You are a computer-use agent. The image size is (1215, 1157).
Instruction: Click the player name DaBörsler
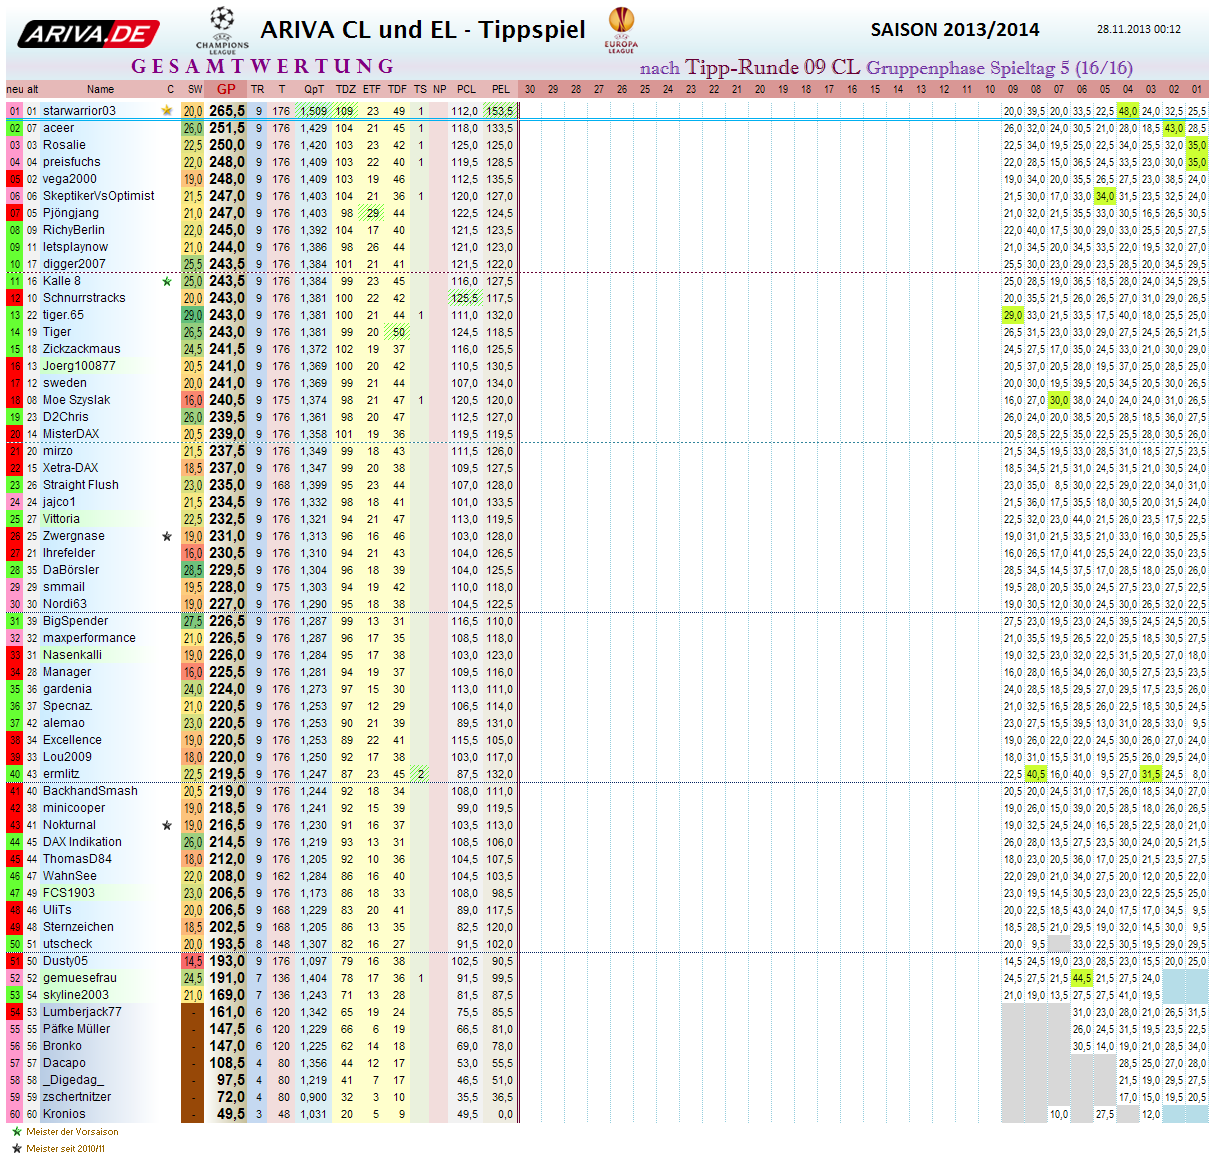coord(72,570)
